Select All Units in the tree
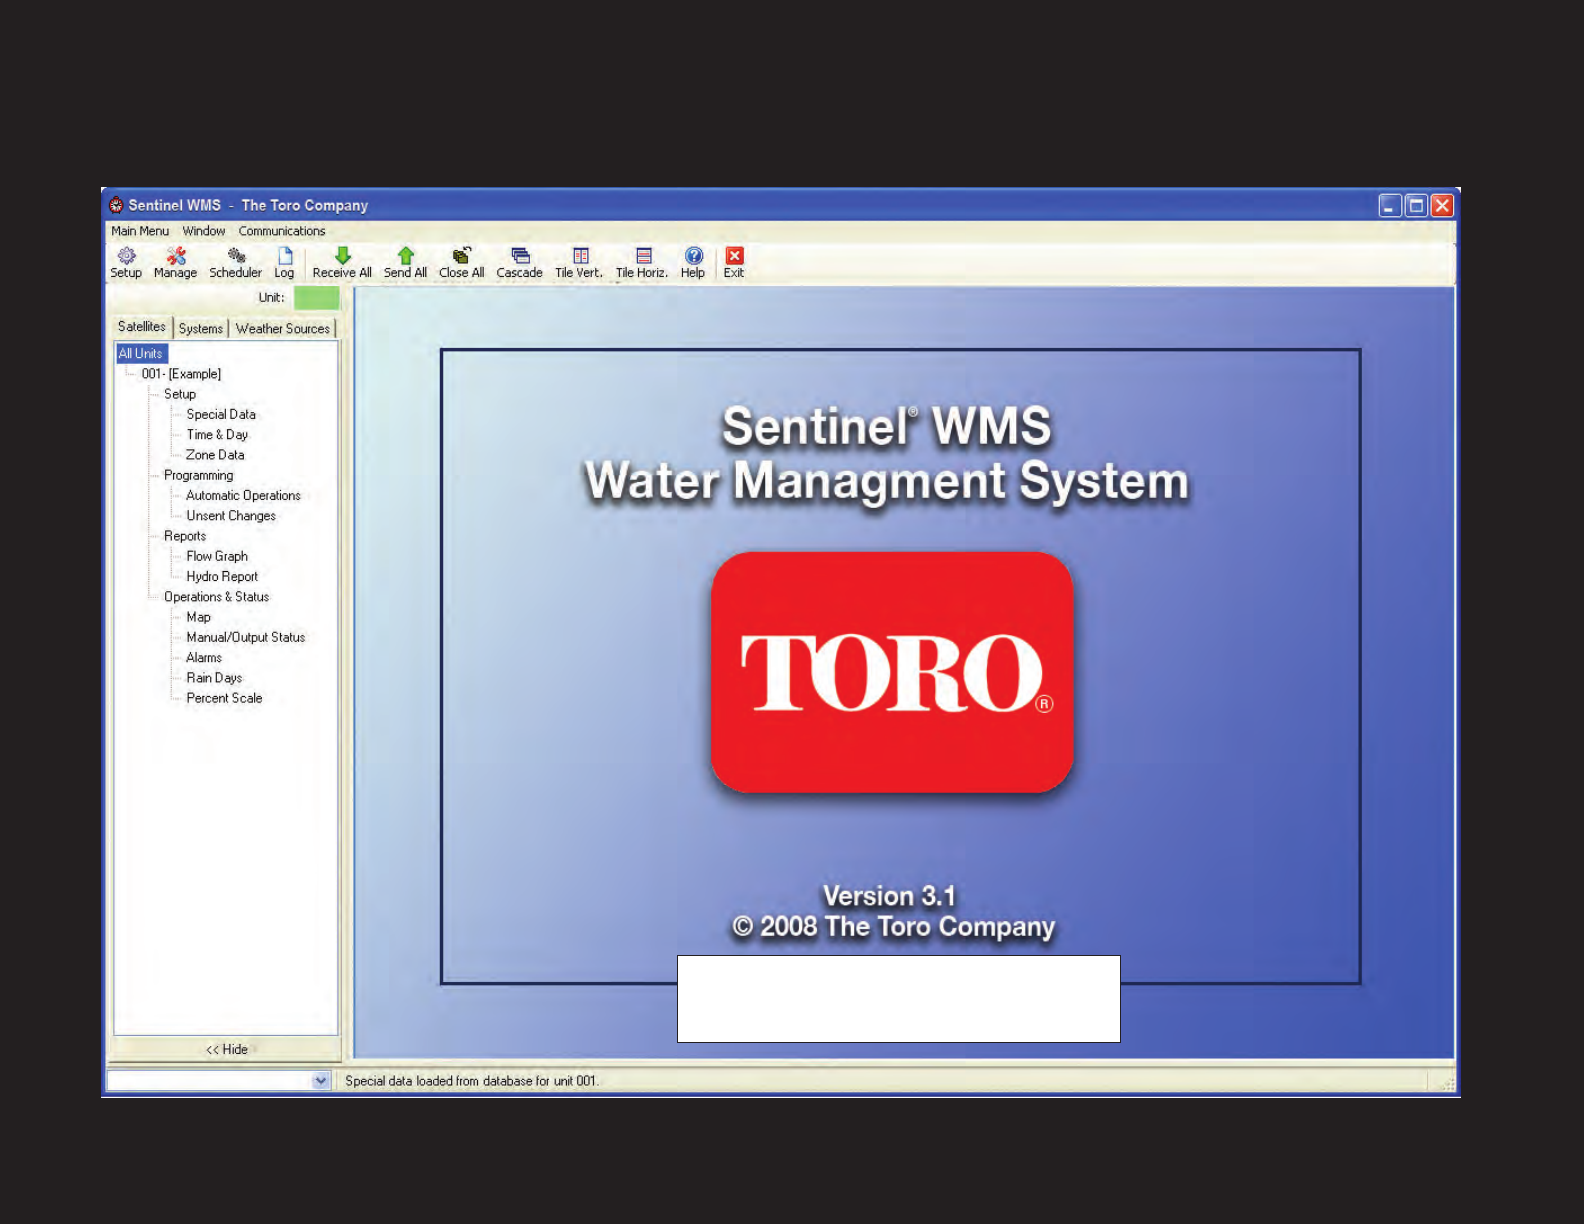The height and width of the screenshot is (1224, 1584). tap(141, 354)
